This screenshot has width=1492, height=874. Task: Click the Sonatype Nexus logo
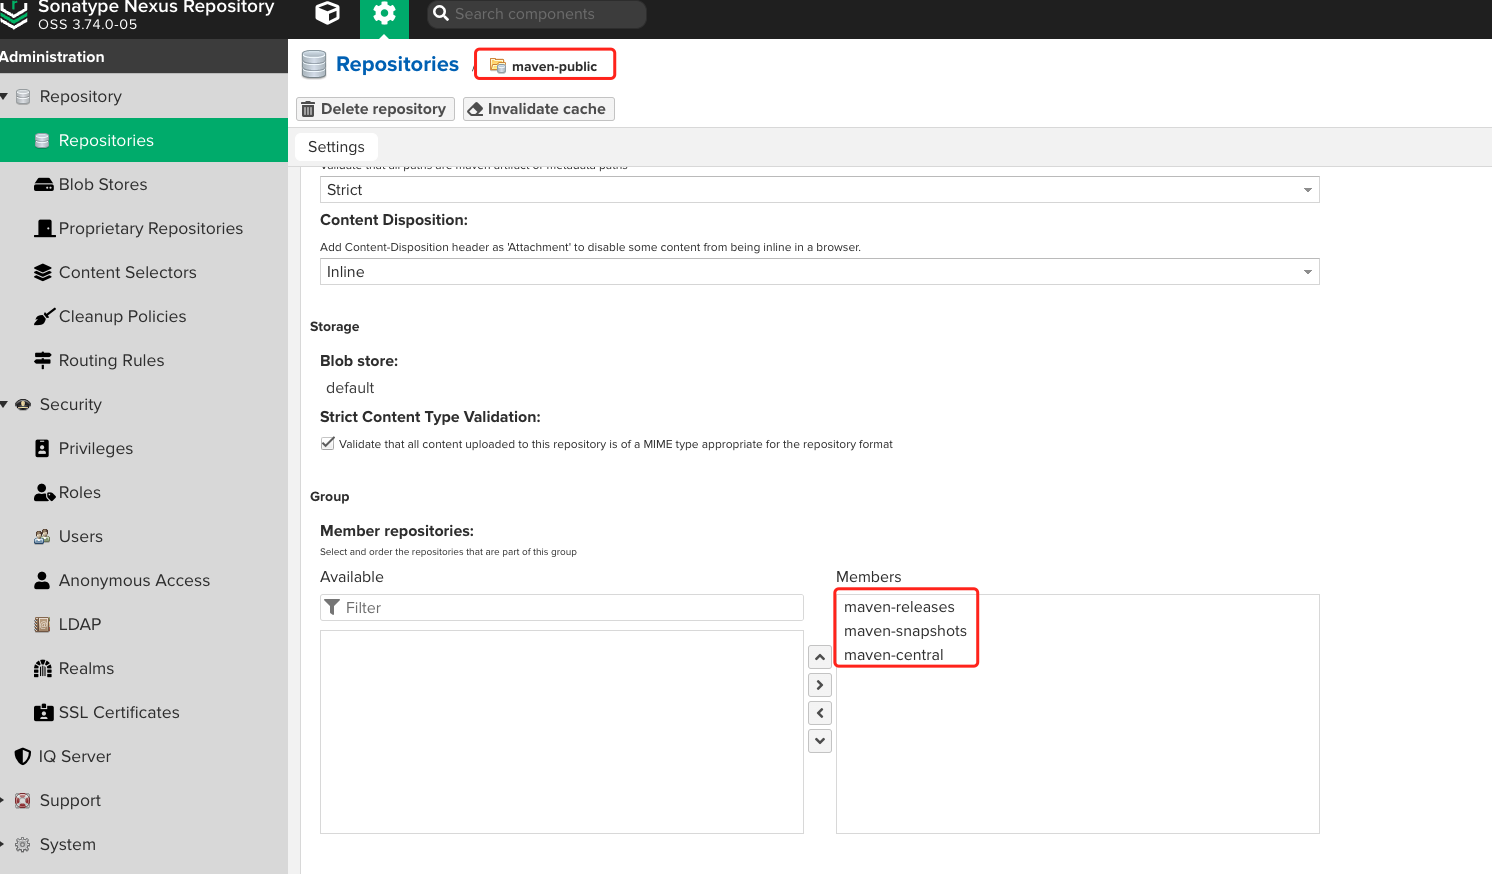[13, 14]
